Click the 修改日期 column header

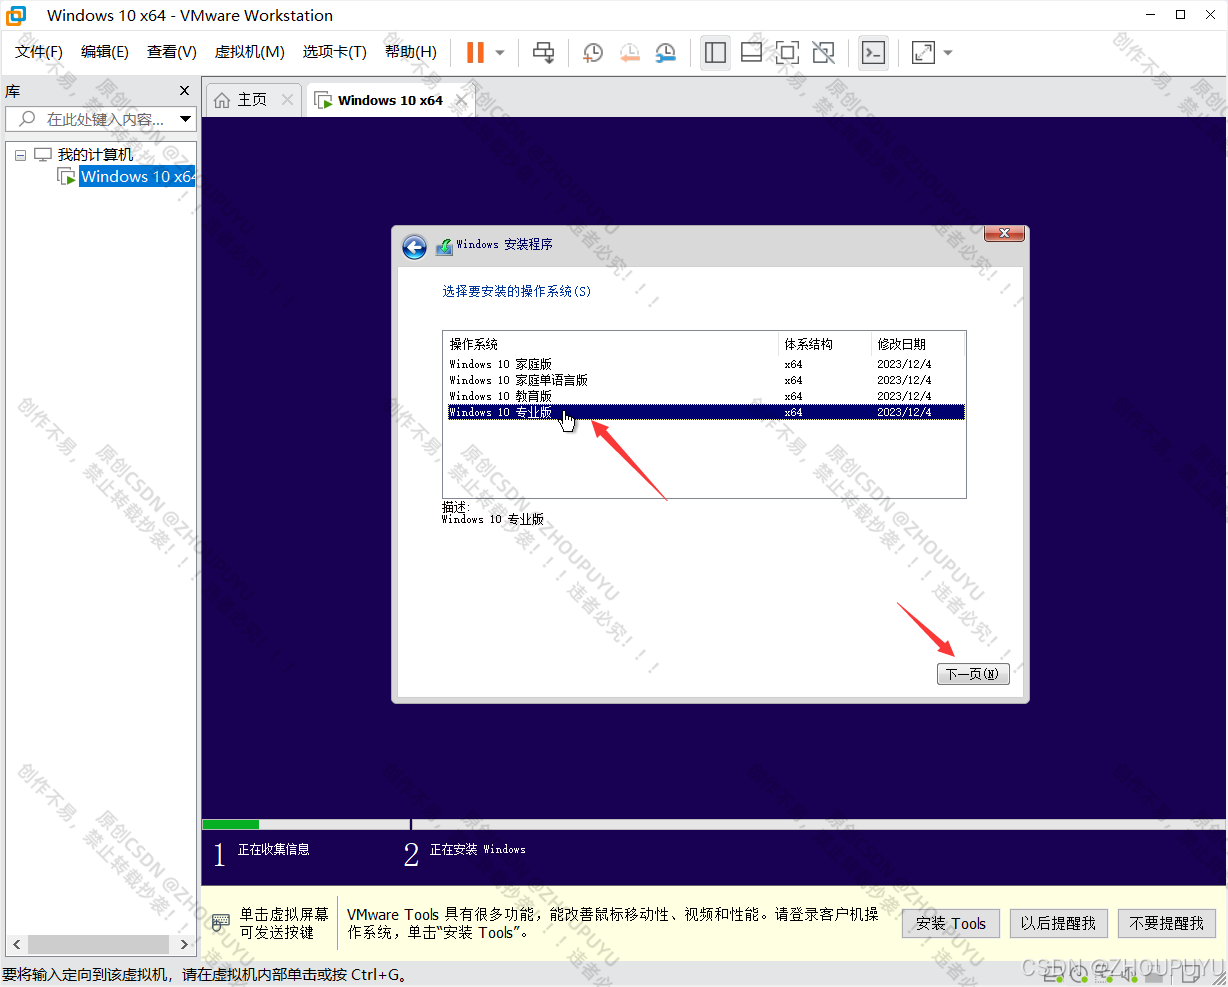click(x=917, y=344)
